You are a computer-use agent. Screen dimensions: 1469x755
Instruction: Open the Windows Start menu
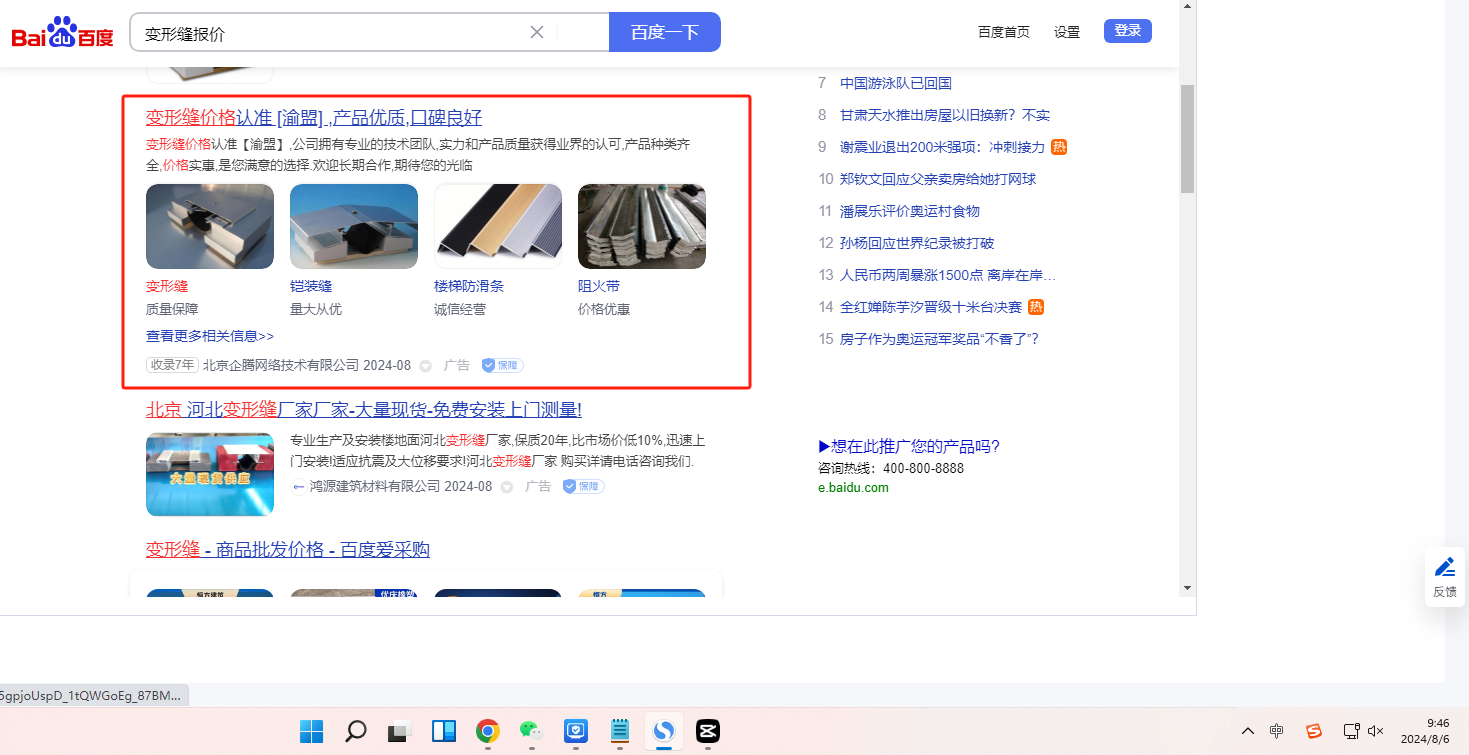[312, 731]
